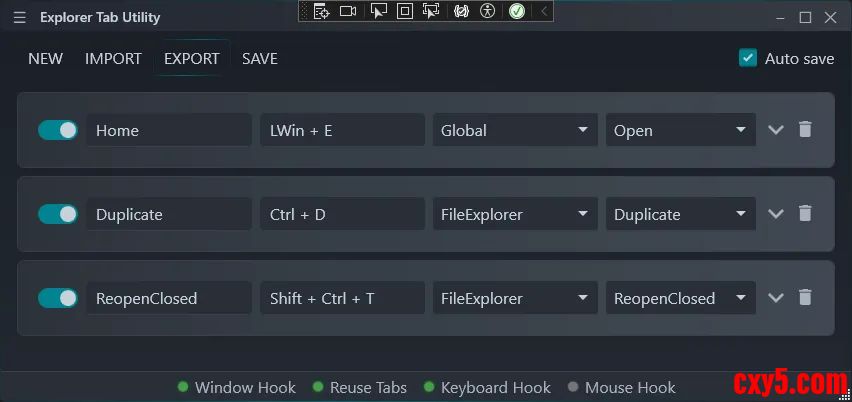Disable the Duplicate hotkey toggle
The image size is (852, 402).
[58, 214]
